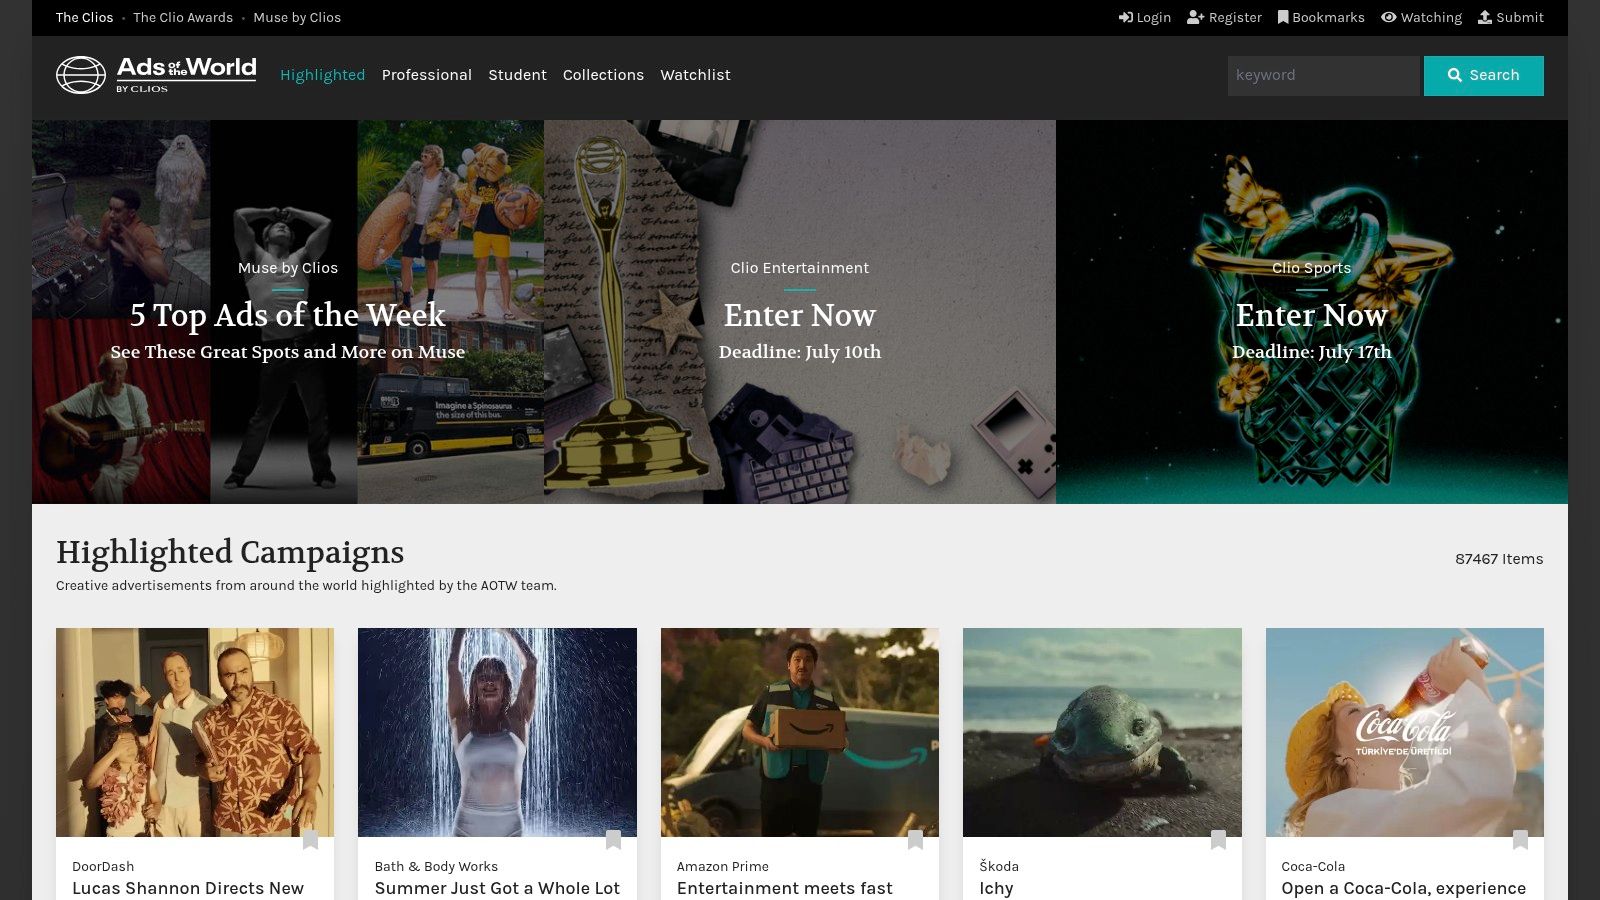The height and width of the screenshot is (900, 1600).
Task: Go to the Collections section
Action: [603, 75]
